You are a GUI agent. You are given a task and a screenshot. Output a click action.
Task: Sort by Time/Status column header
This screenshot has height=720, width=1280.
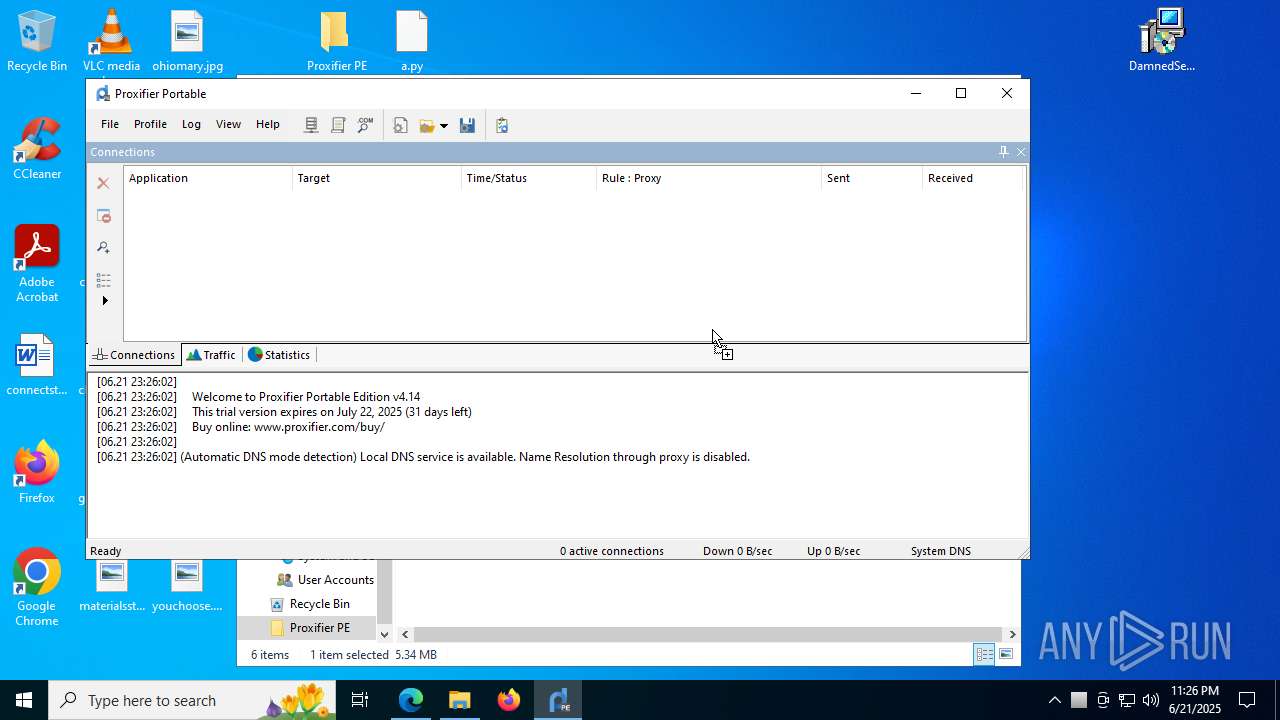[x=529, y=178]
